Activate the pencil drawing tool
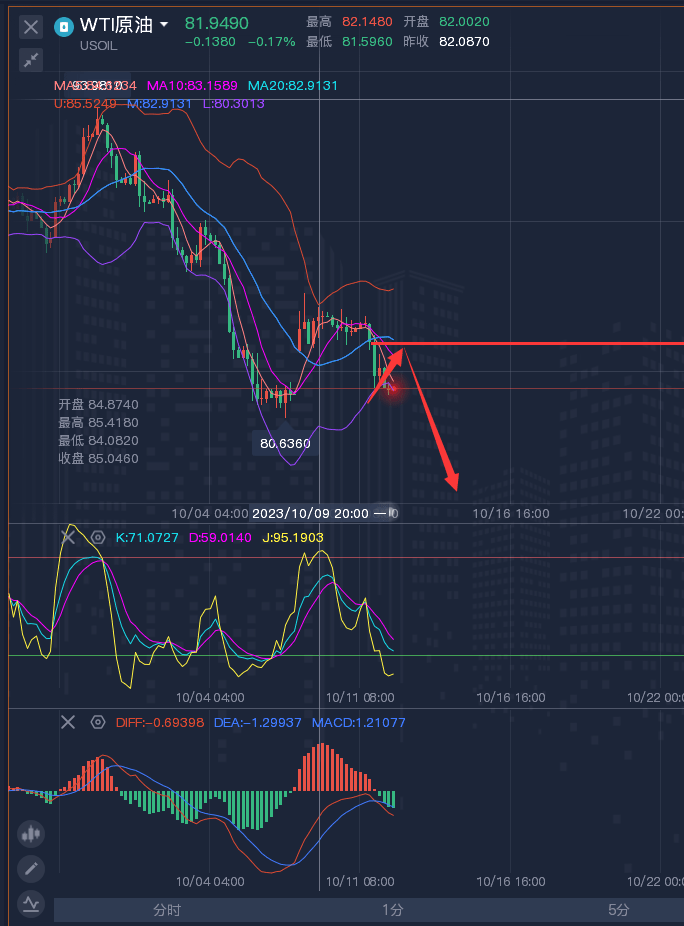This screenshot has width=684, height=926. click(x=31, y=868)
